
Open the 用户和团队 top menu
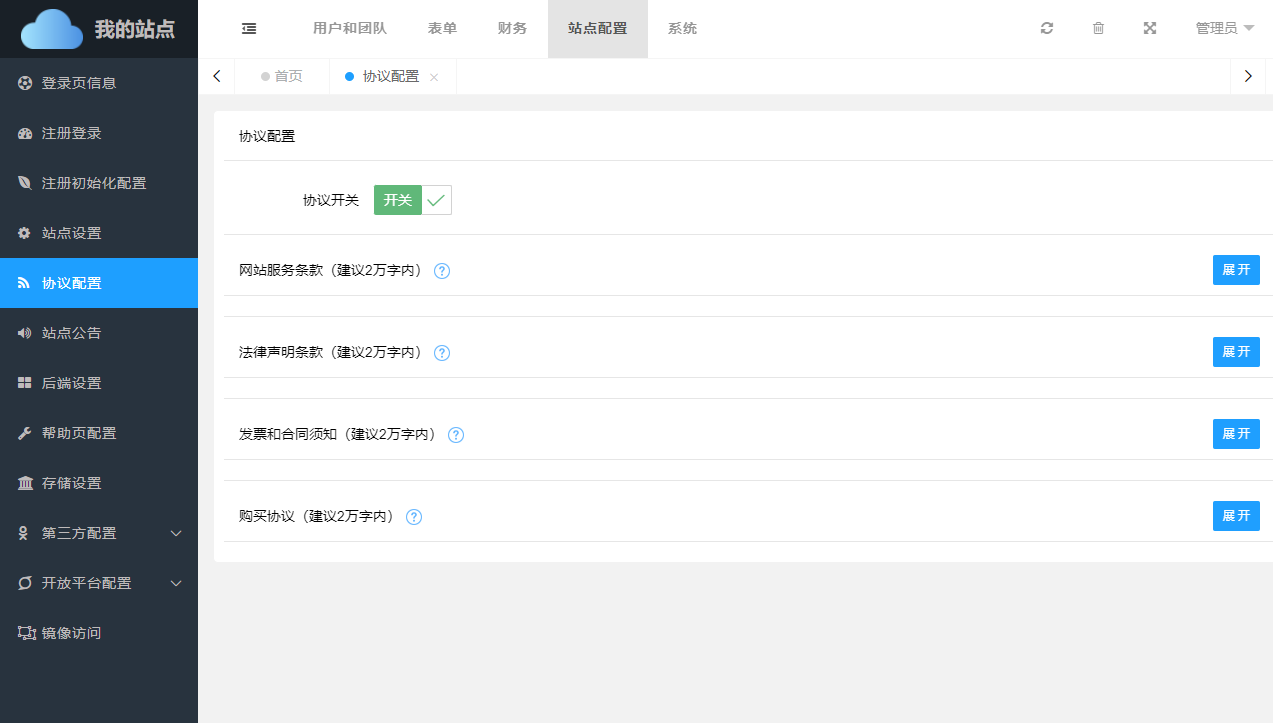coord(350,29)
